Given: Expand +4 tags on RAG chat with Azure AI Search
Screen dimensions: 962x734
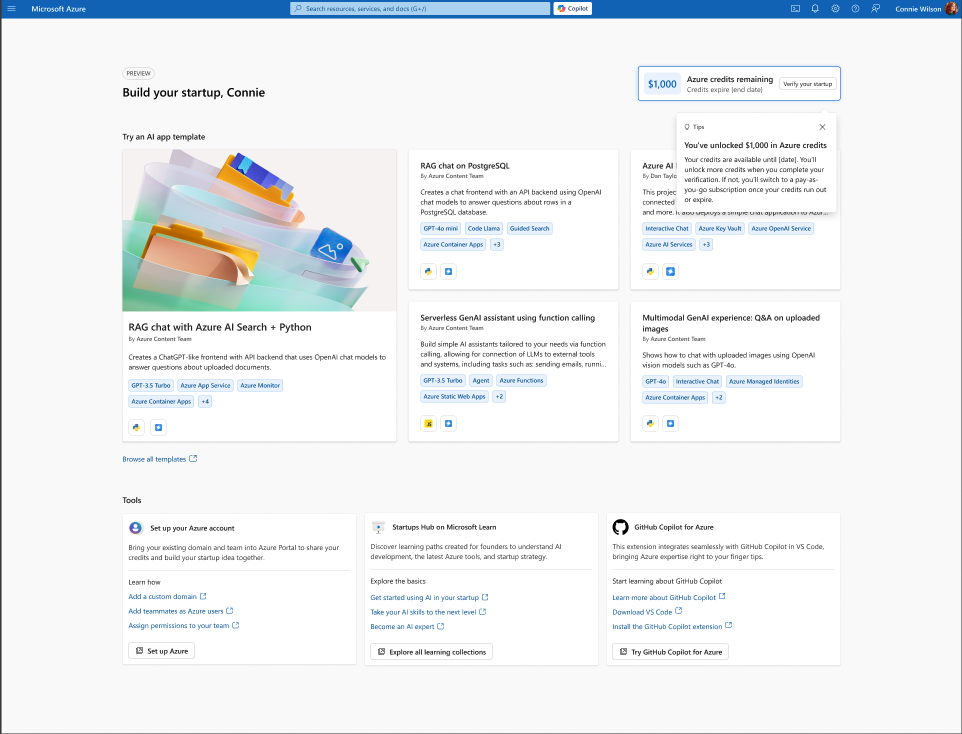Looking at the screenshot, I should click(x=205, y=401).
